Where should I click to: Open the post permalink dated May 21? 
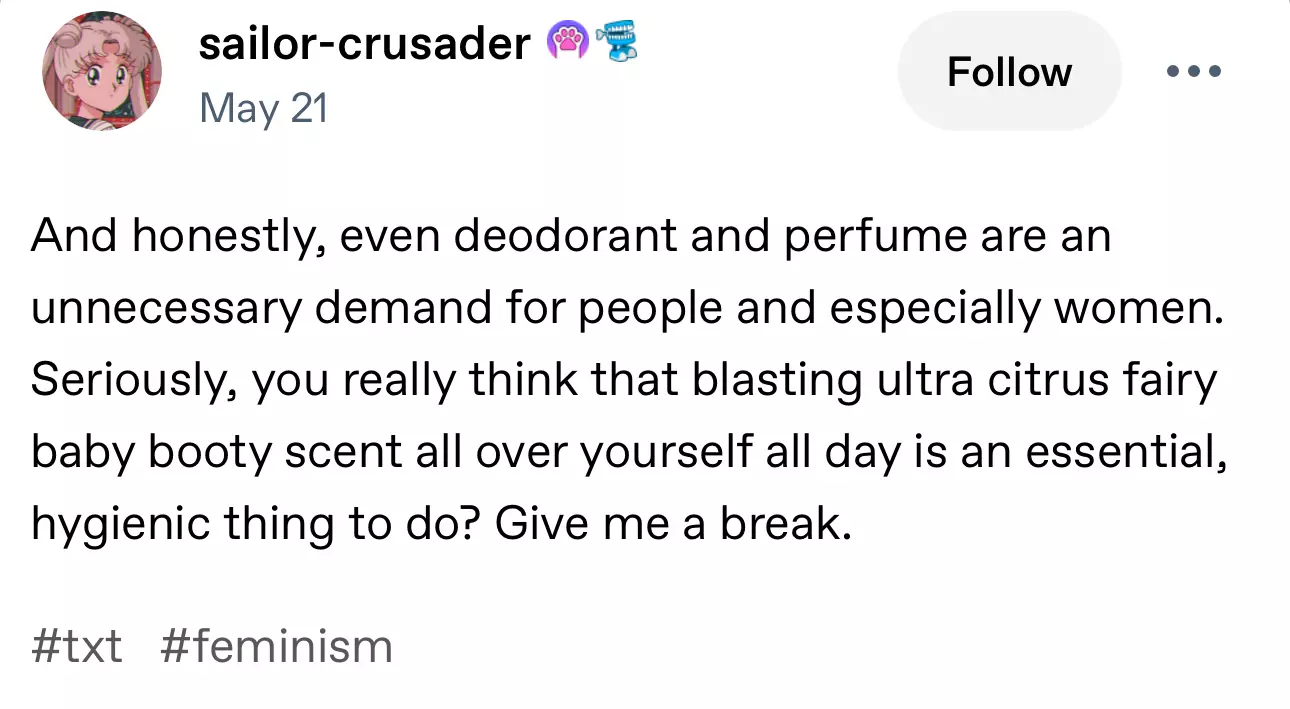(263, 108)
